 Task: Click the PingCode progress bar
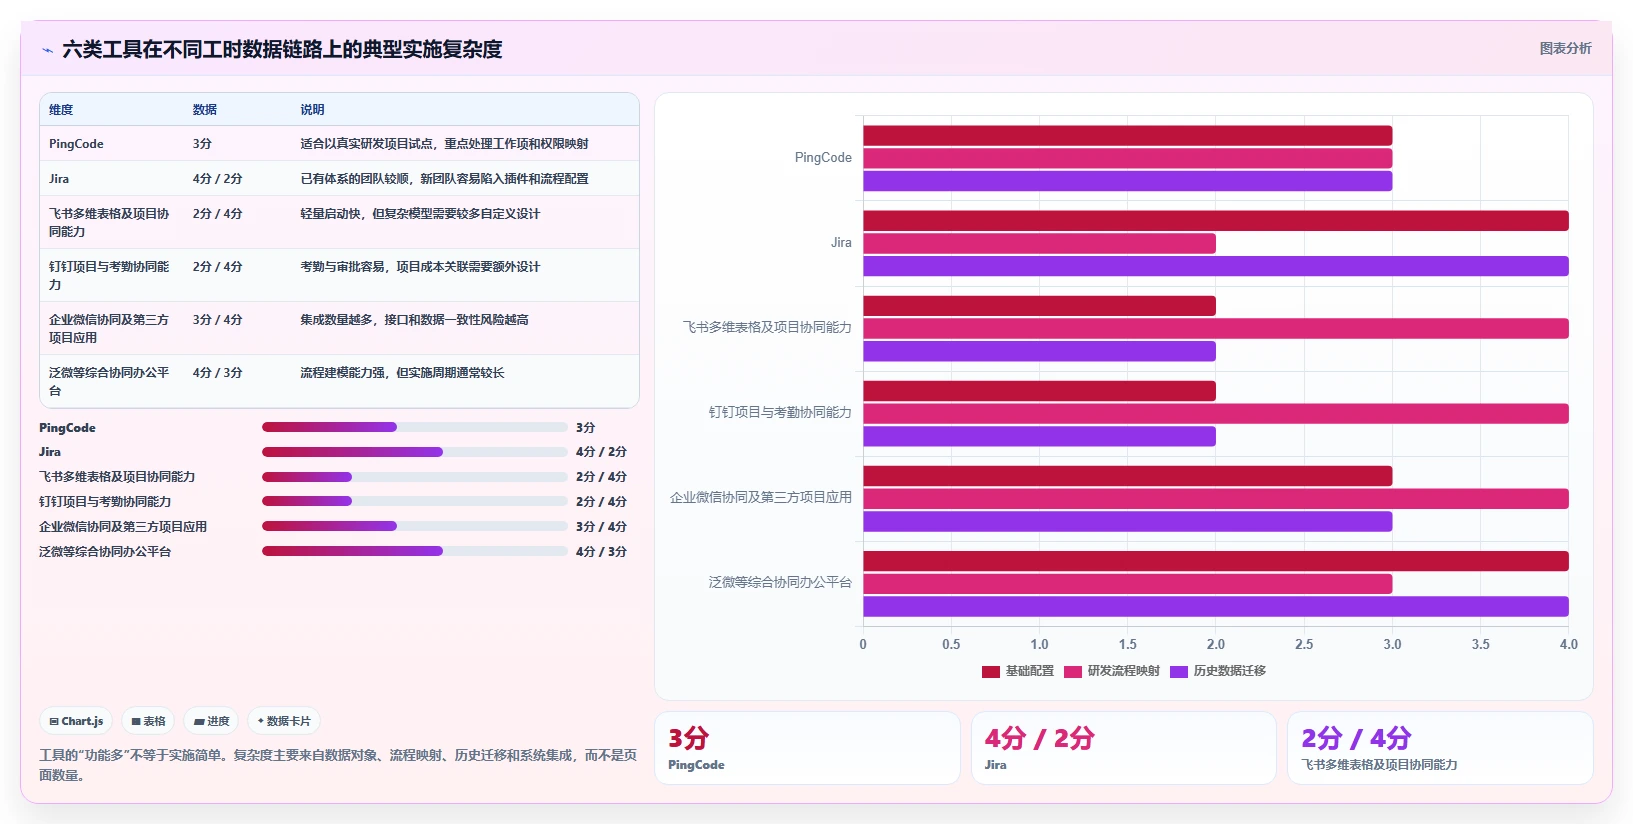coord(414,427)
